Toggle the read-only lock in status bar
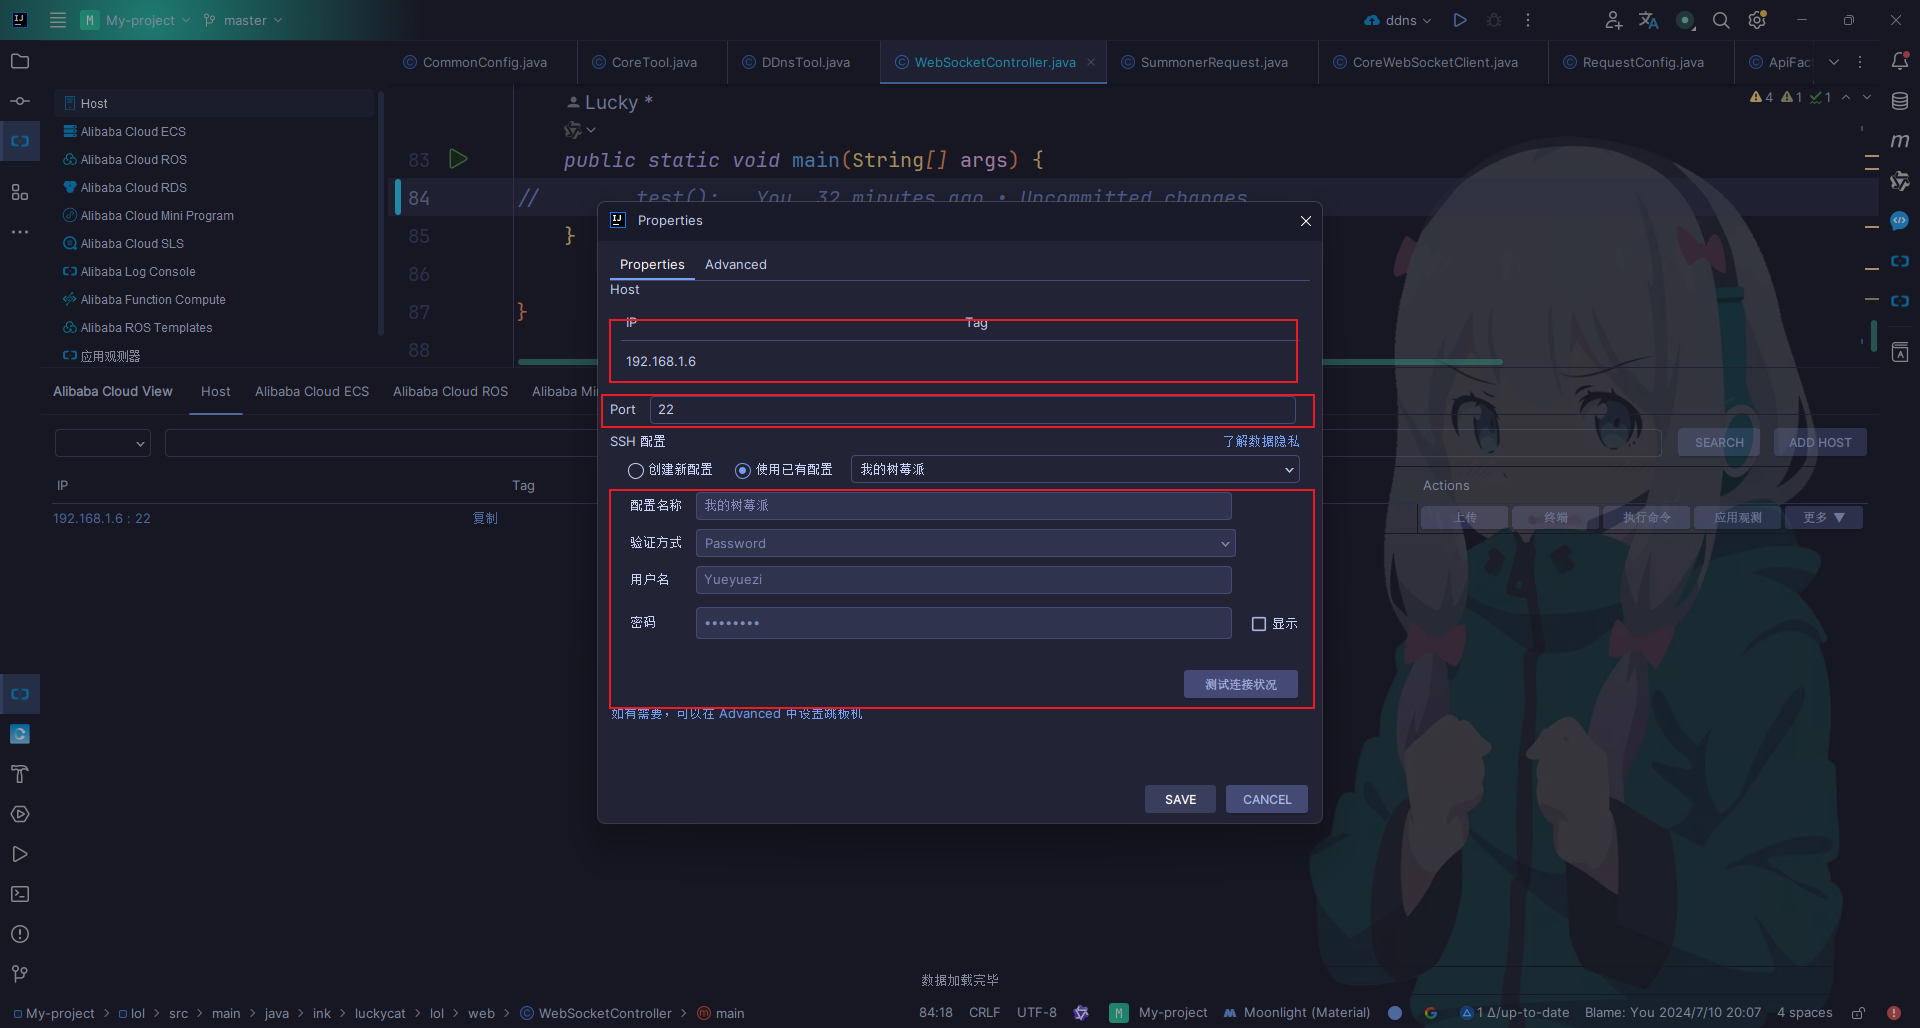This screenshot has width=1920, height=1028. point(1858,1013)
